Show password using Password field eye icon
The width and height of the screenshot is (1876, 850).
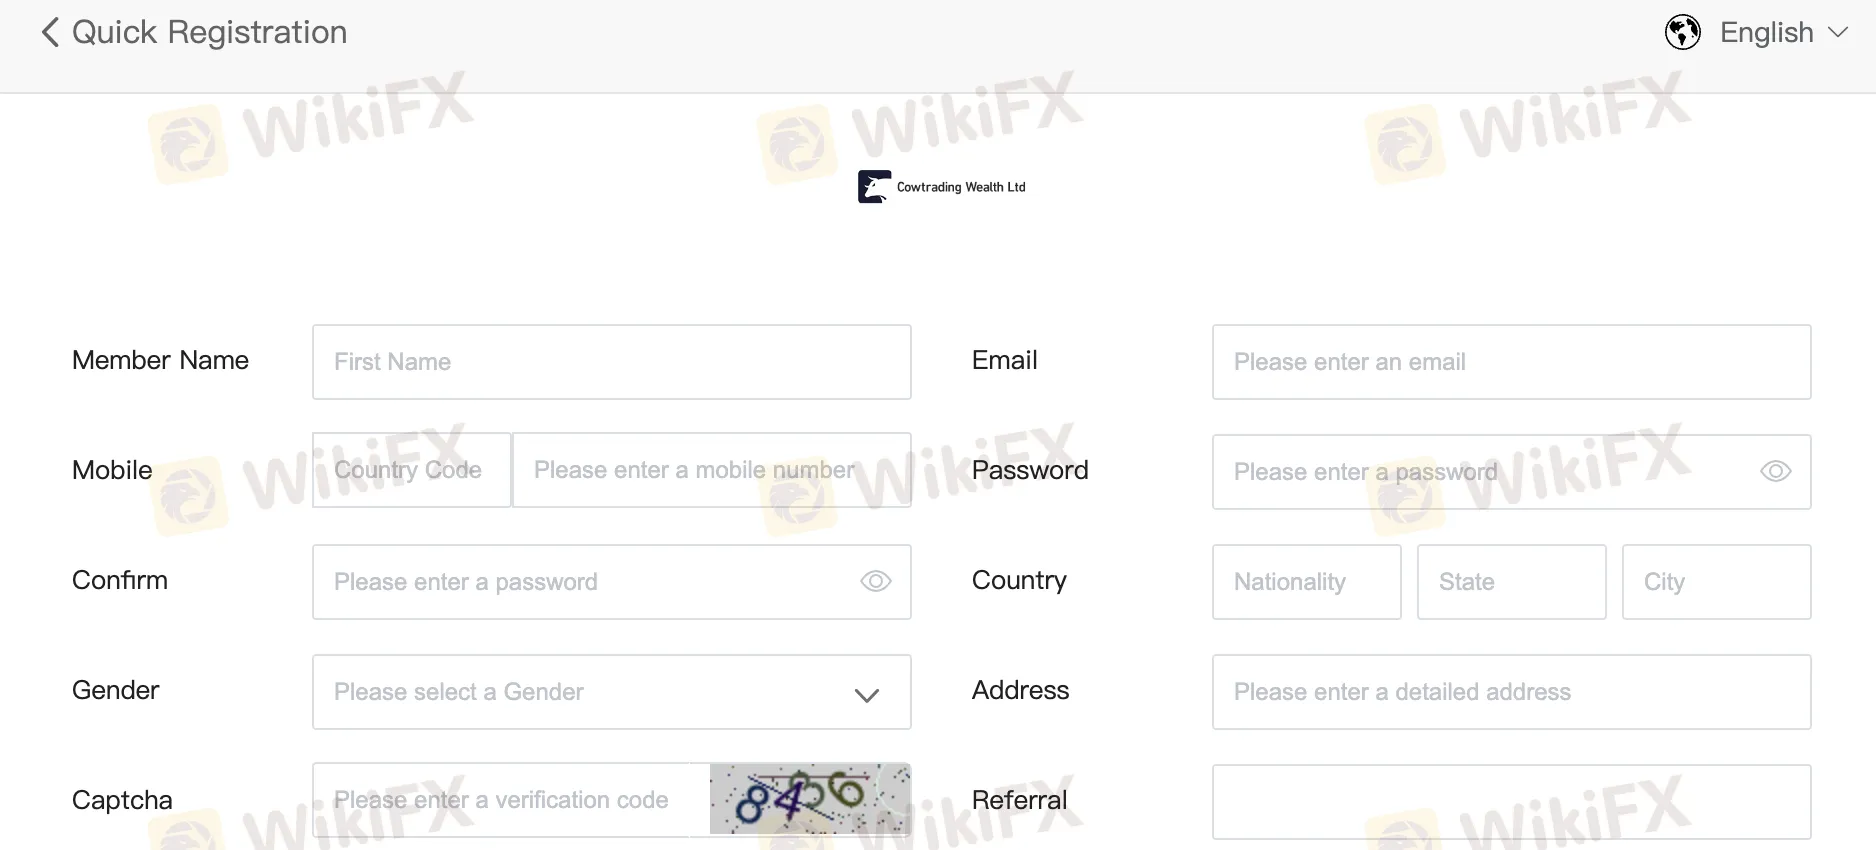click(1775, 471)
